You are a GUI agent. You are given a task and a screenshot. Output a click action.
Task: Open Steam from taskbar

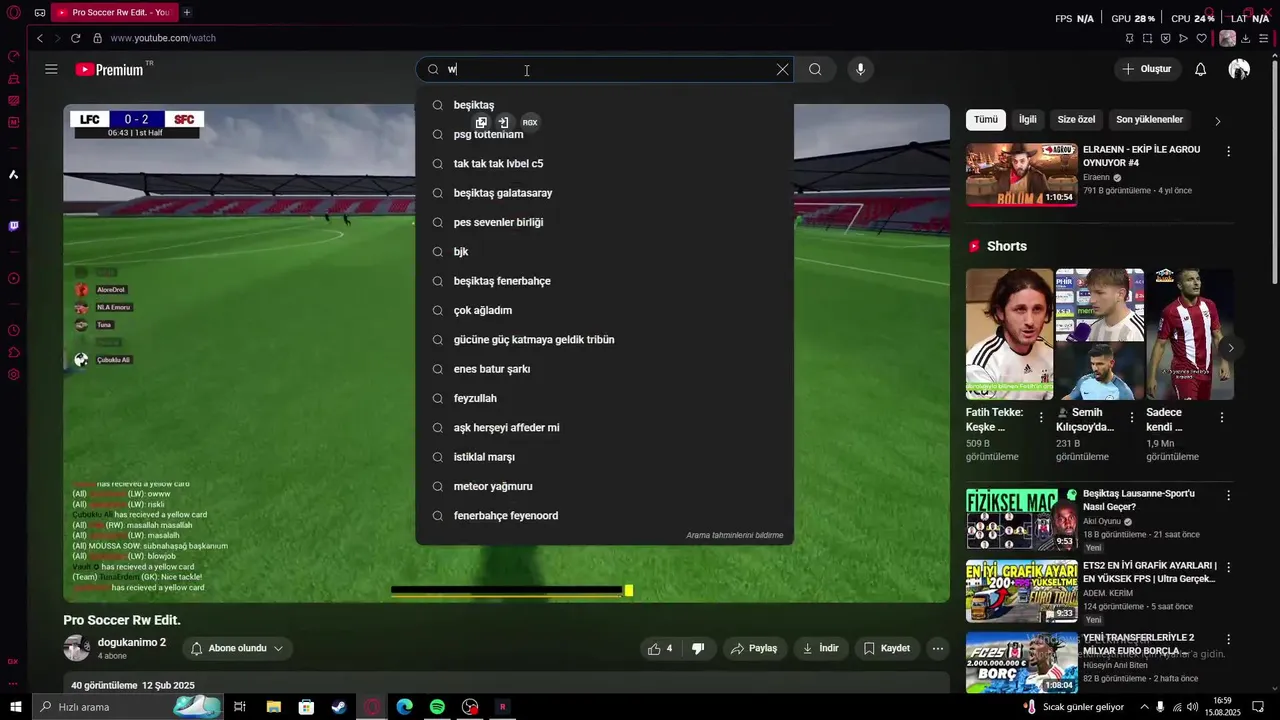pos(339,707)
